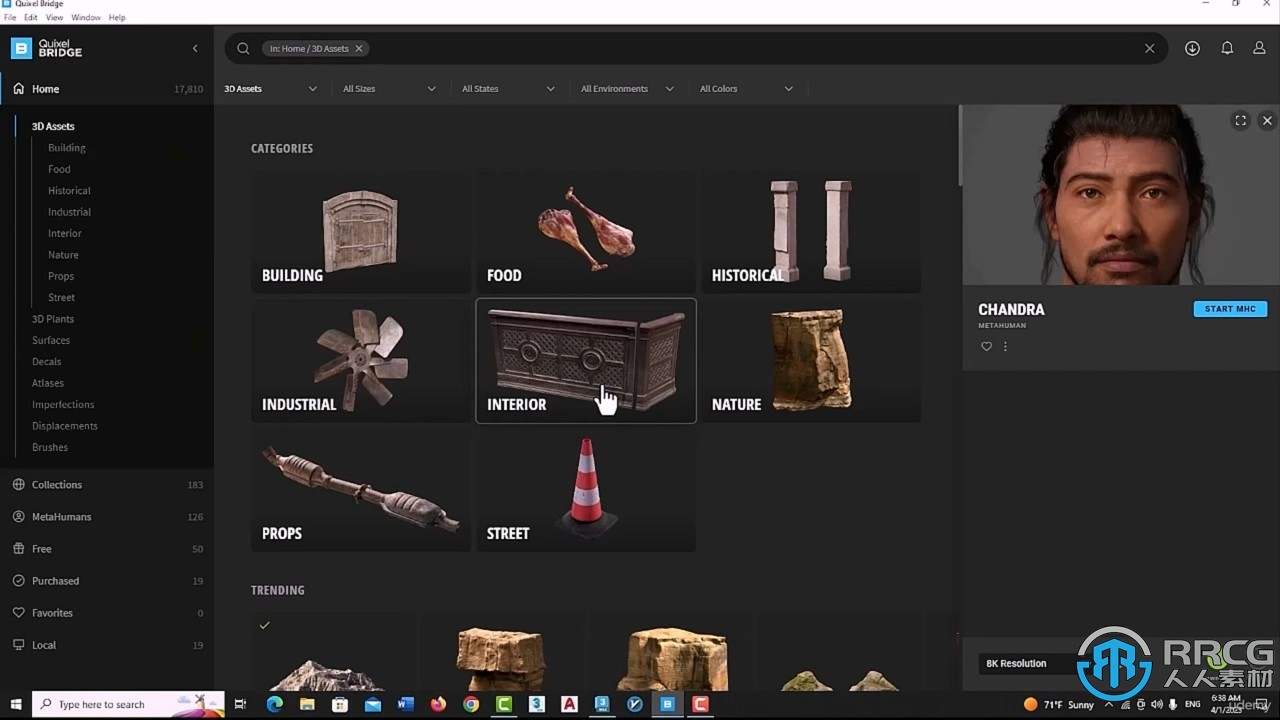
Task: Open Brushes in the sidebar
Action: pos(50,448)
